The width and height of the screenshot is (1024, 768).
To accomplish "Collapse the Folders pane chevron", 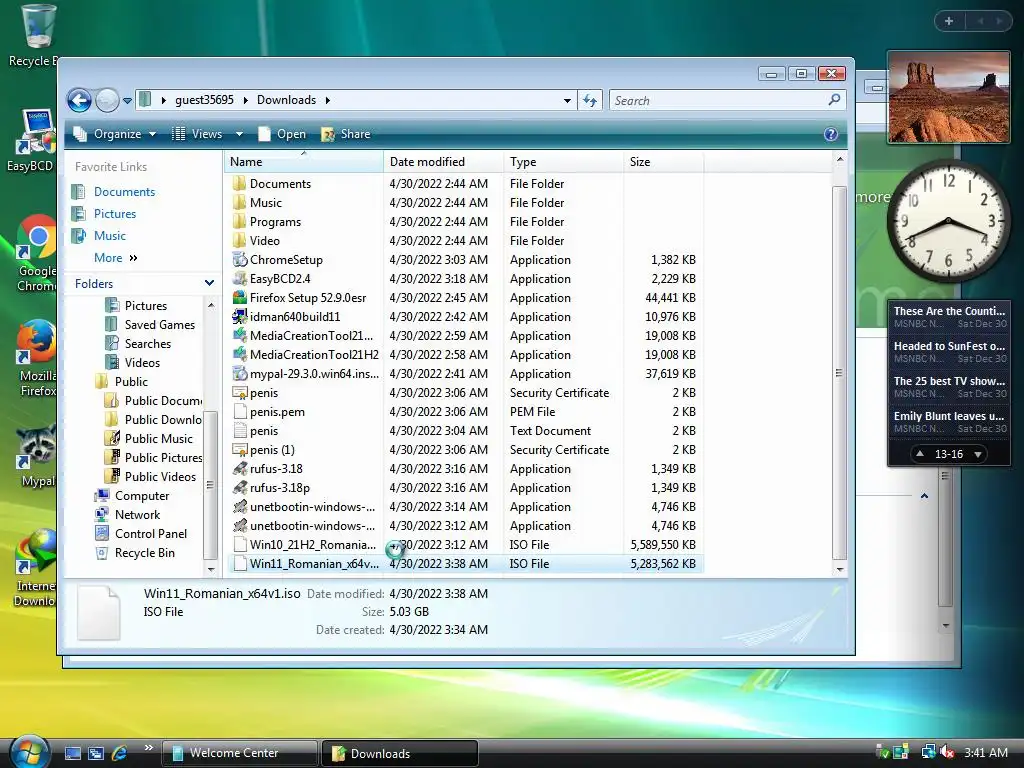I will click(x=209, y=283).
